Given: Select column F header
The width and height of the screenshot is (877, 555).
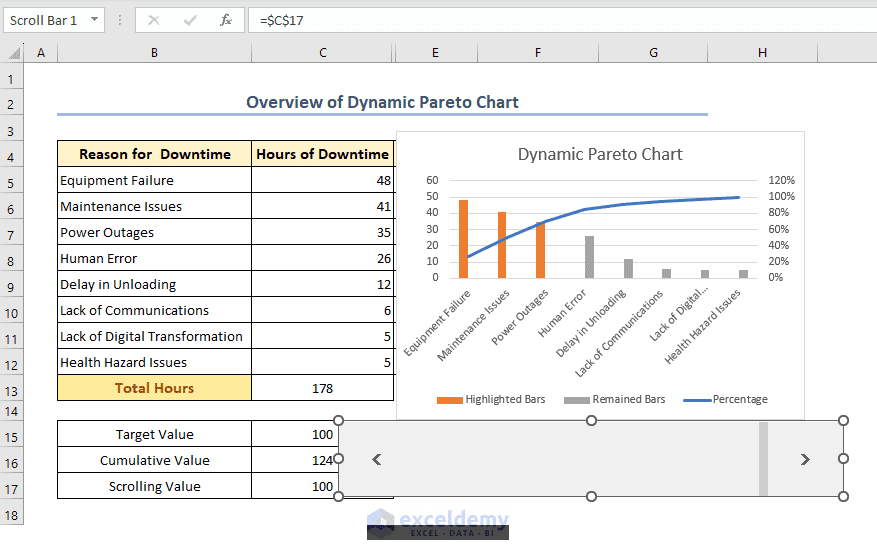Looking at the screenshot, I should (x=537, y=53).
